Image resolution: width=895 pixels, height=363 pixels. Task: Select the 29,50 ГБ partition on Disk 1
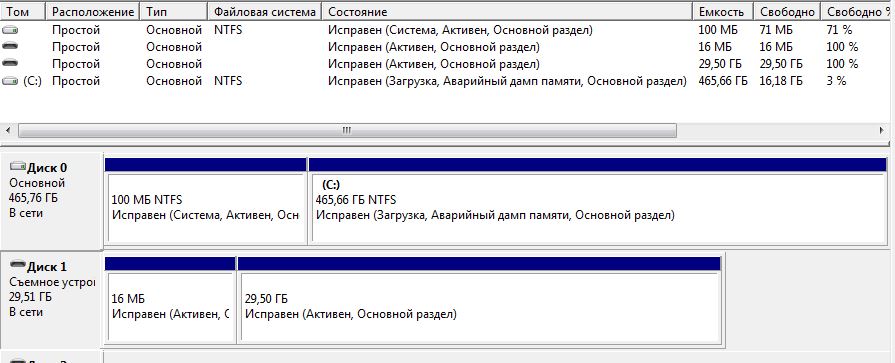[479, 300]
